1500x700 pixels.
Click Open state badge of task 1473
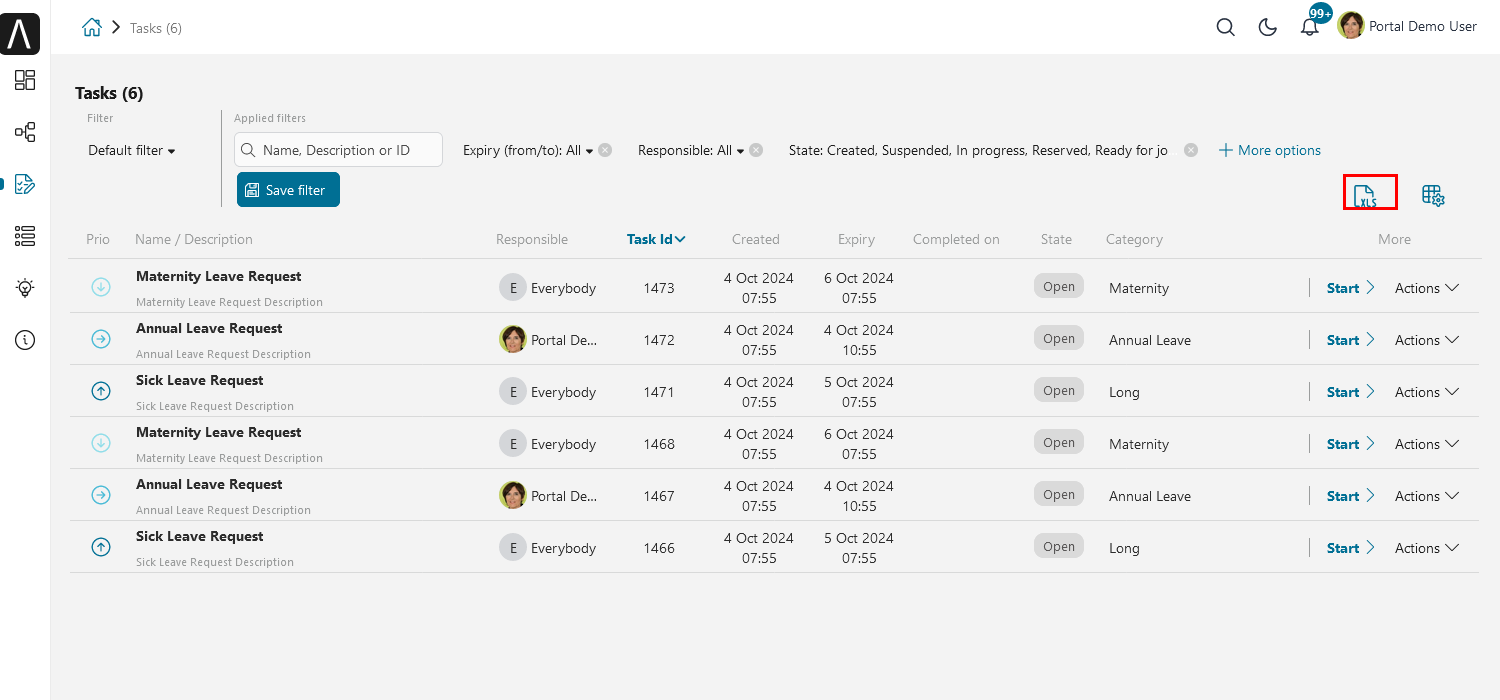pos(1058,287)
